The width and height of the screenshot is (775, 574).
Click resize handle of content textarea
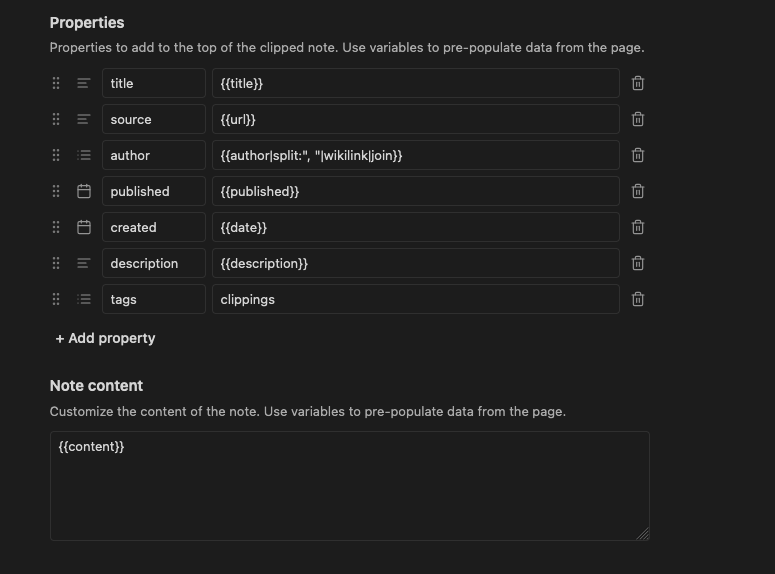pos(643,534)
